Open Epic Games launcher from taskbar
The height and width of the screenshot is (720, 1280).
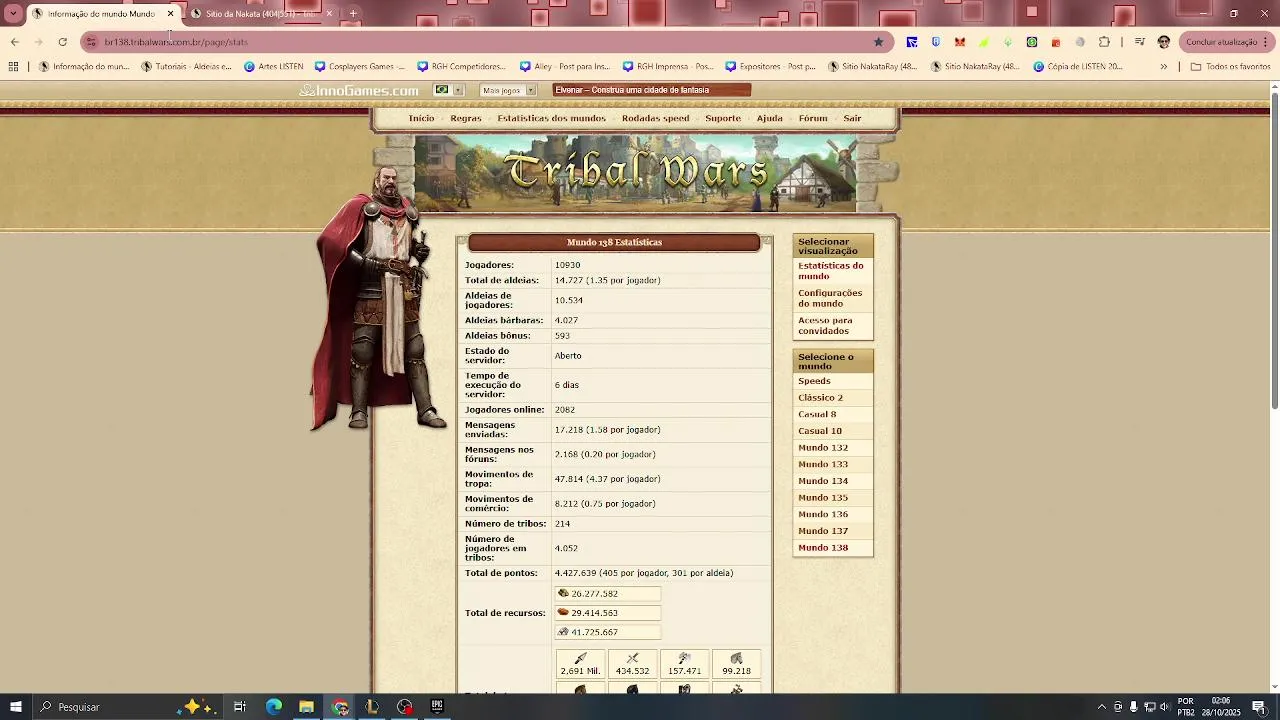[437, 707]
